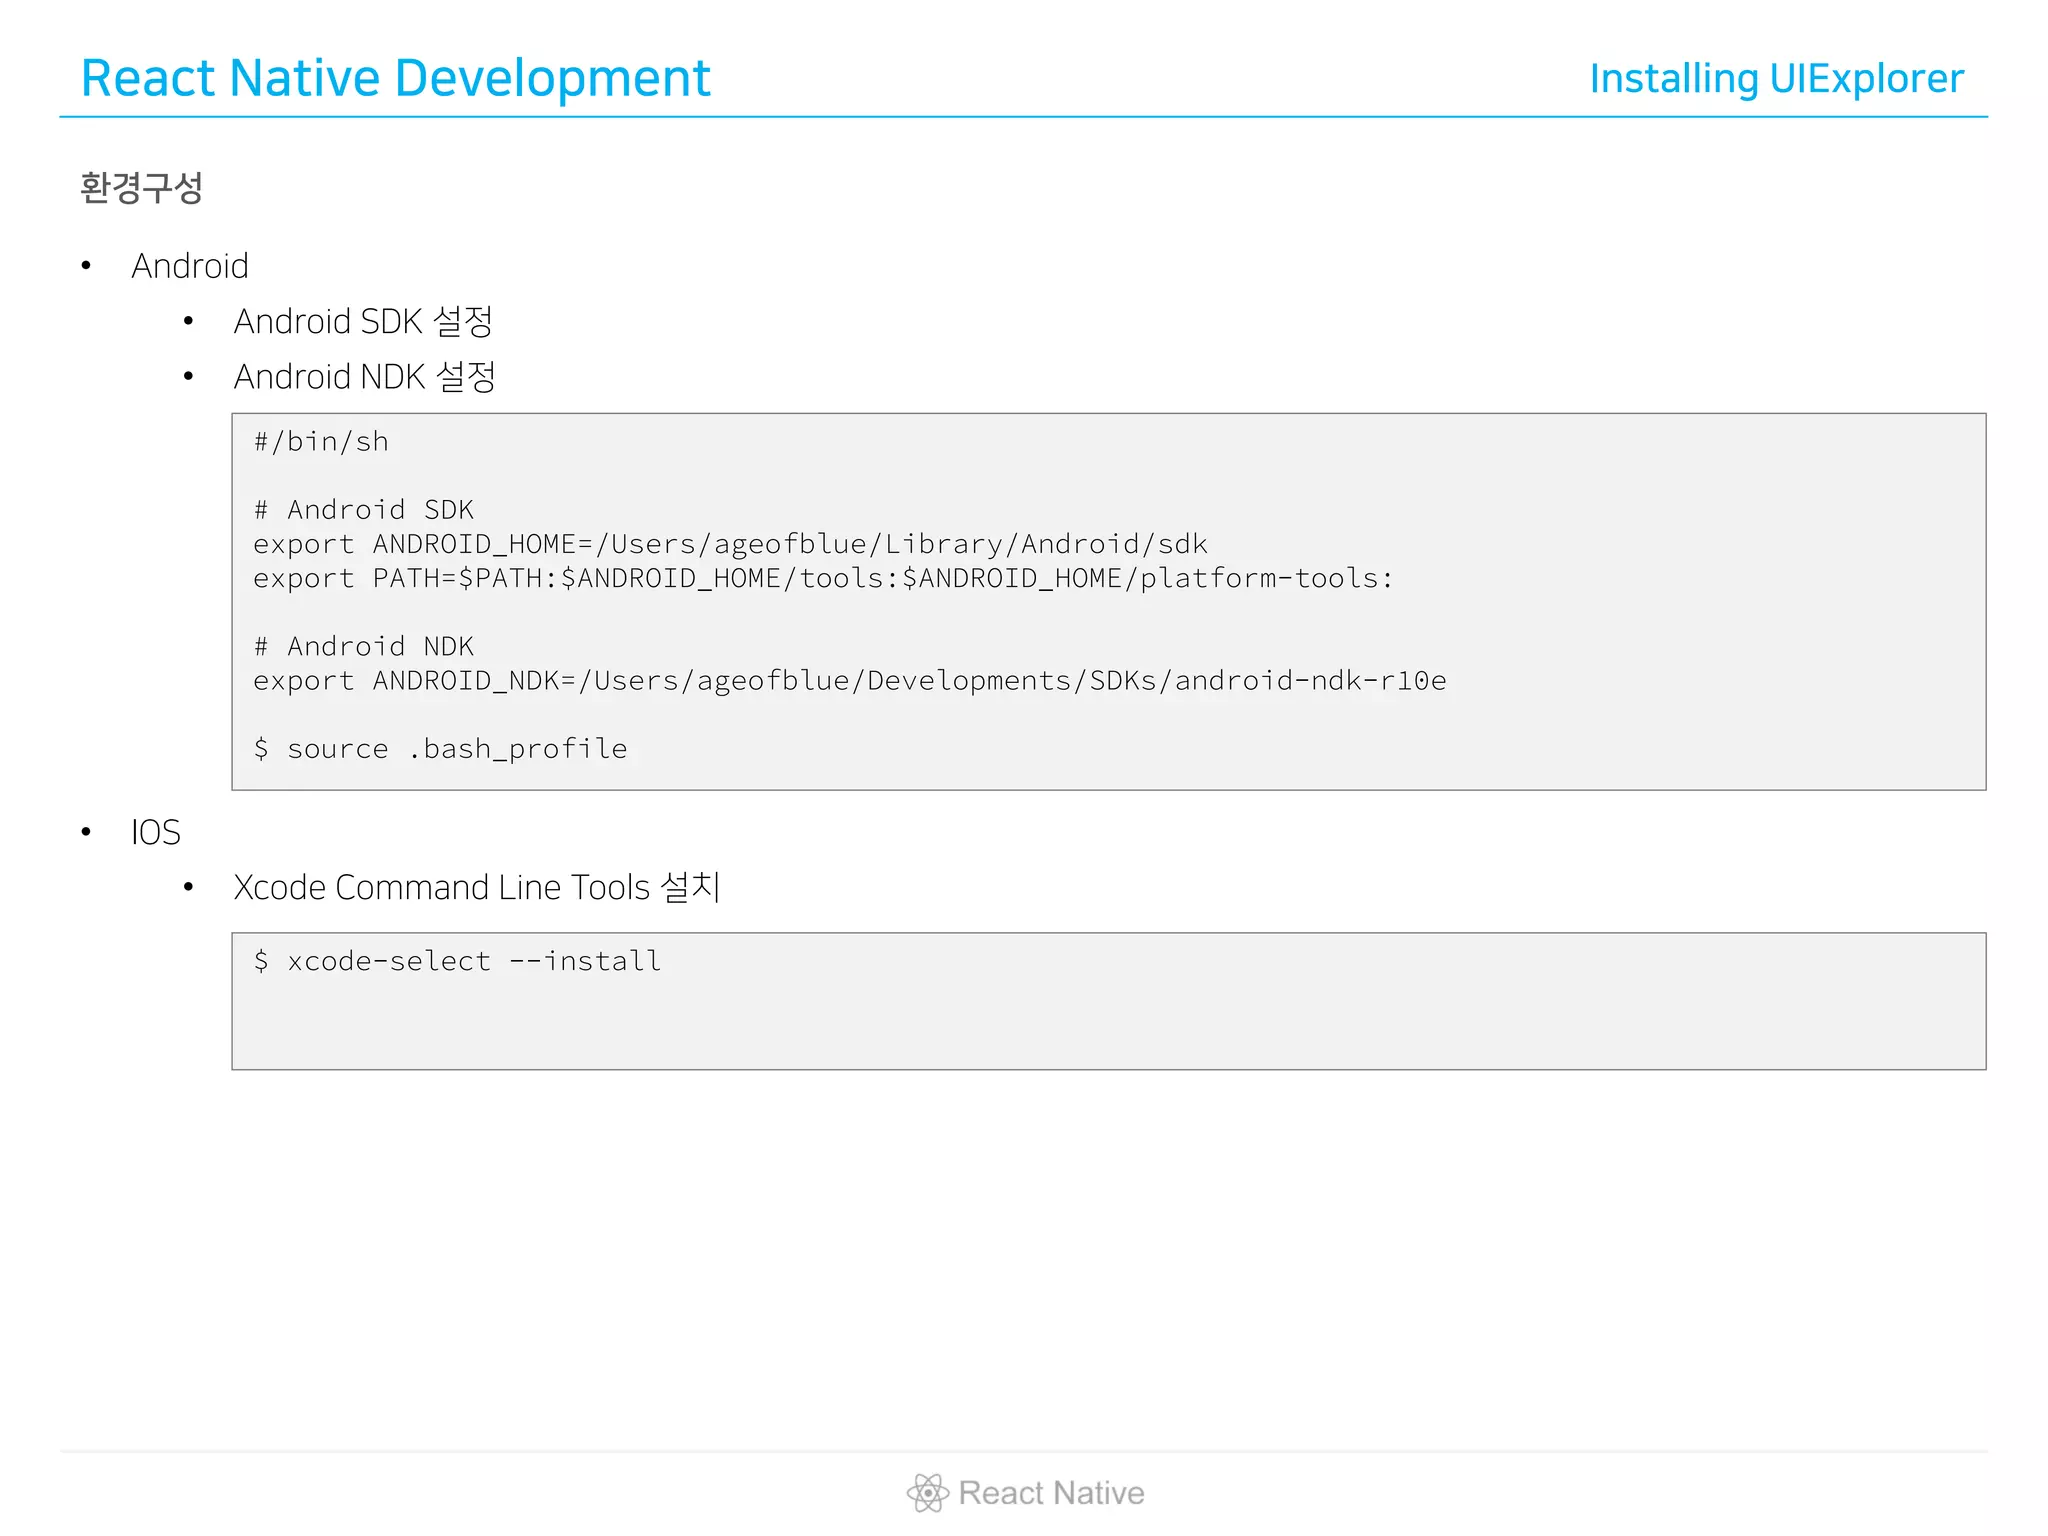The image size is (2048, 1536).
Task: Select the IOS bullet item
Action: (x=156, y=832)
